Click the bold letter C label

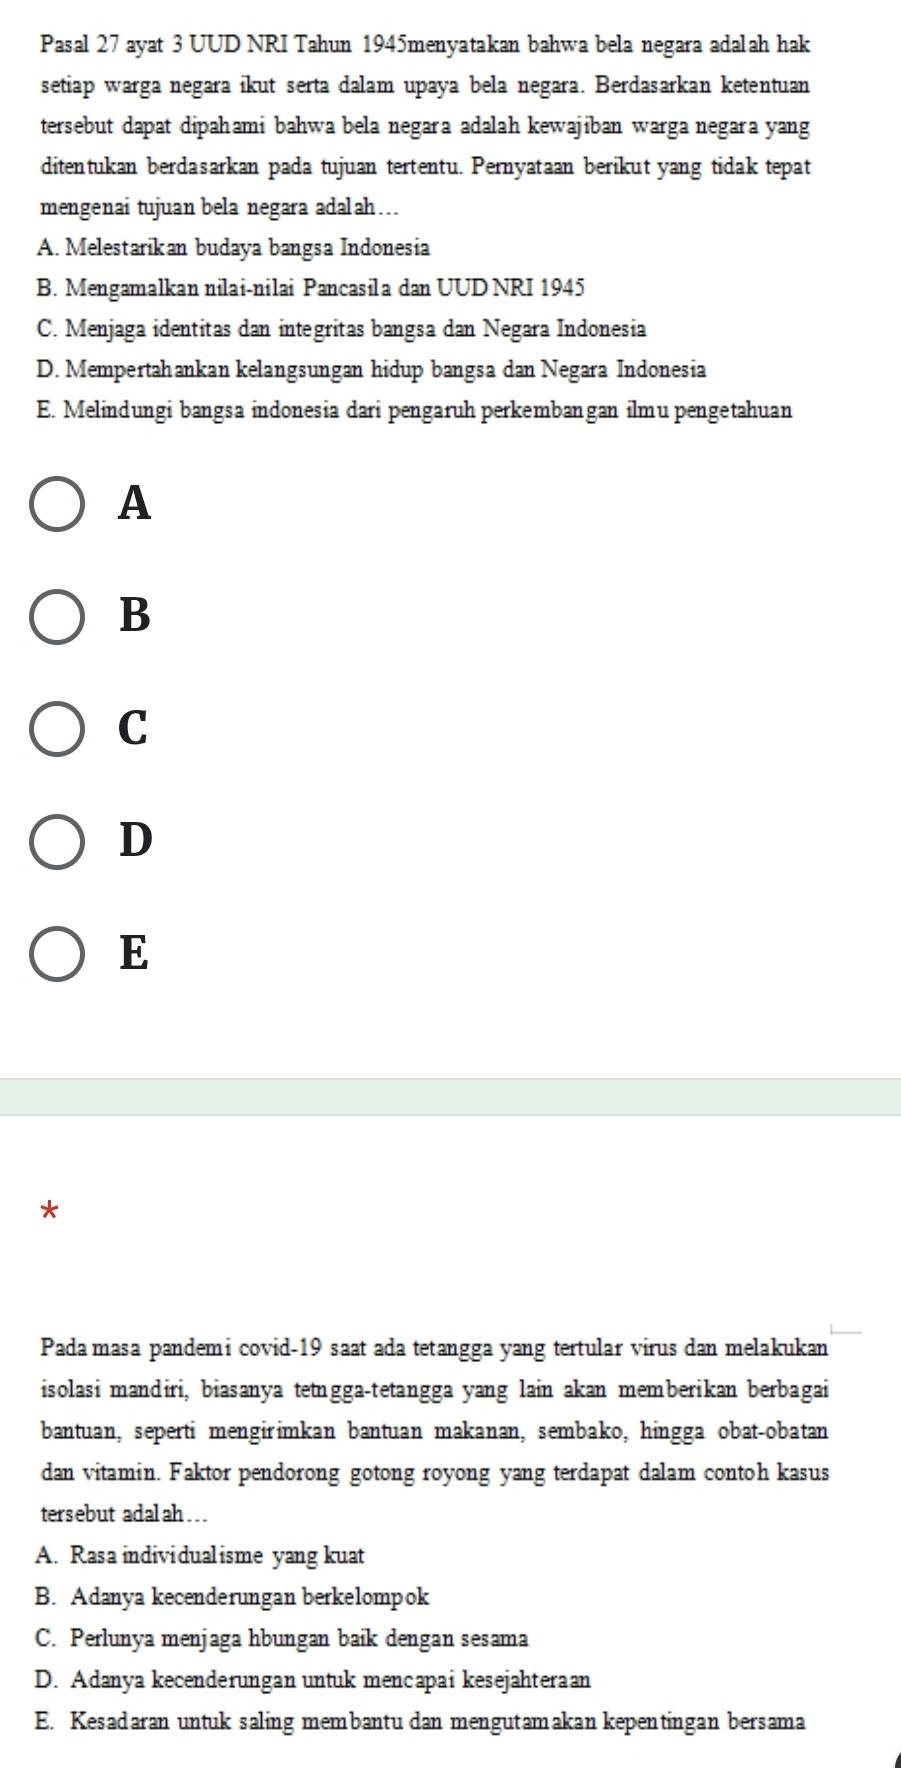click(x=133, y=729)
